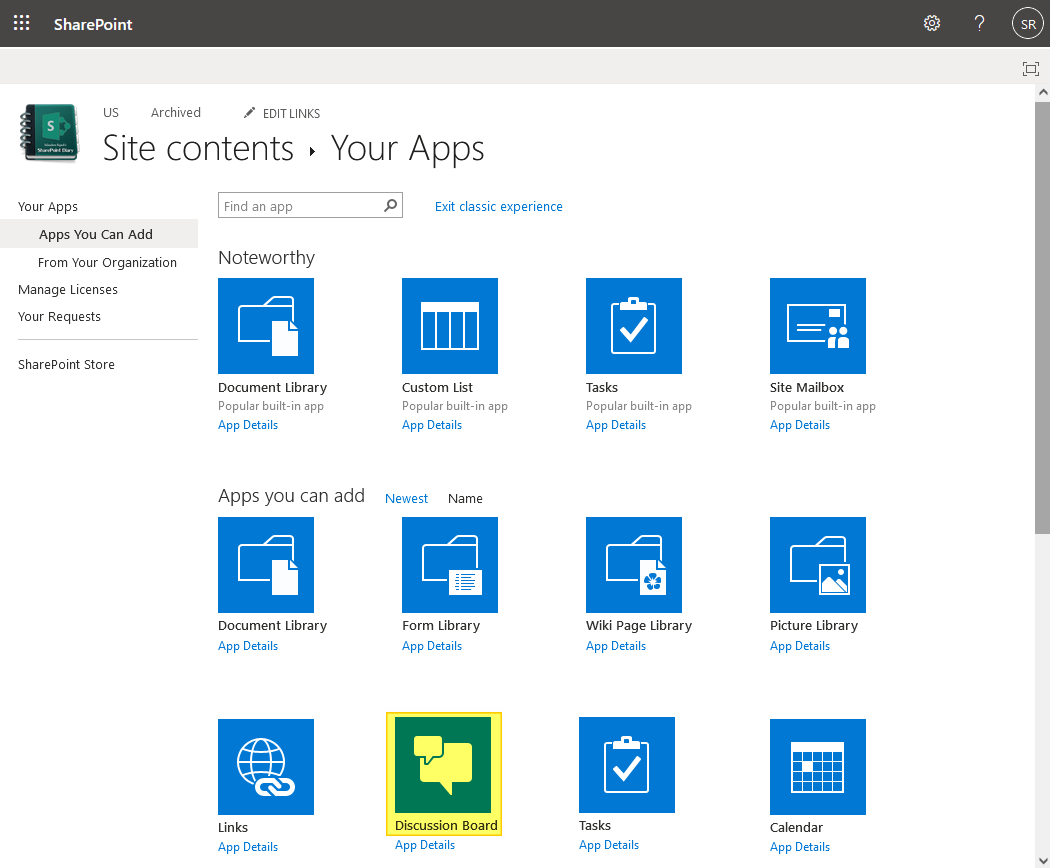
Task: Select the Picture Library app tile
Action: click(817, 564)
